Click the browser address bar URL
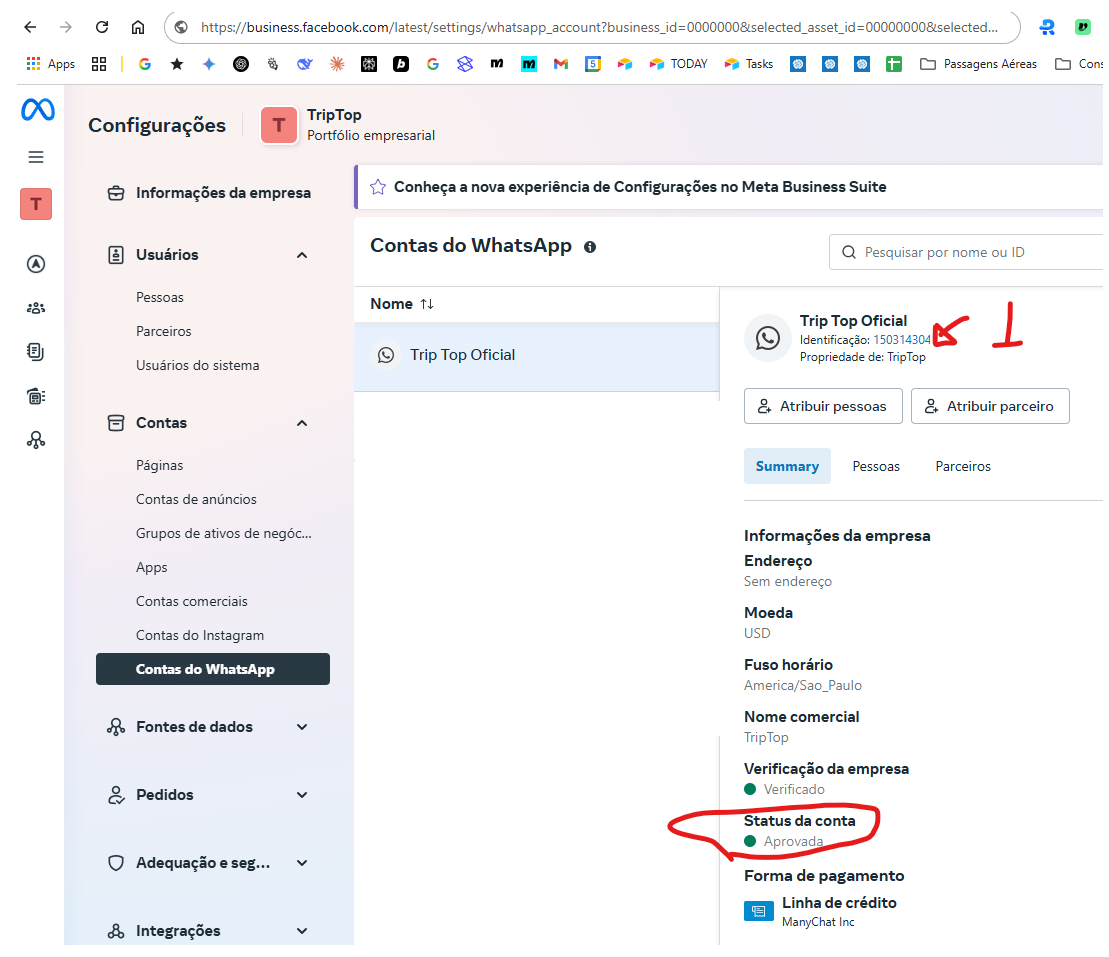Screen dimensions: 1109x957 pos(598,27)
